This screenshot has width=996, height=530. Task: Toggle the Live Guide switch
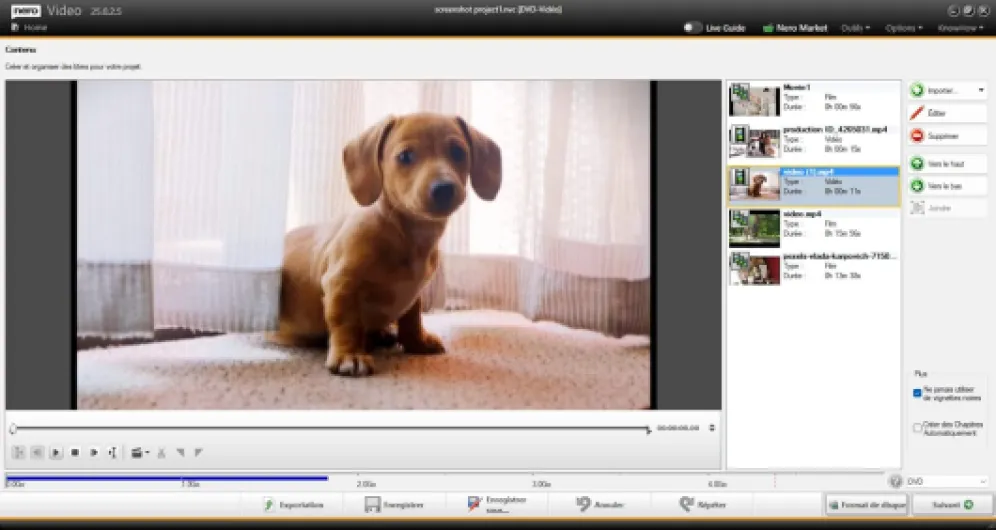(692, 28)
